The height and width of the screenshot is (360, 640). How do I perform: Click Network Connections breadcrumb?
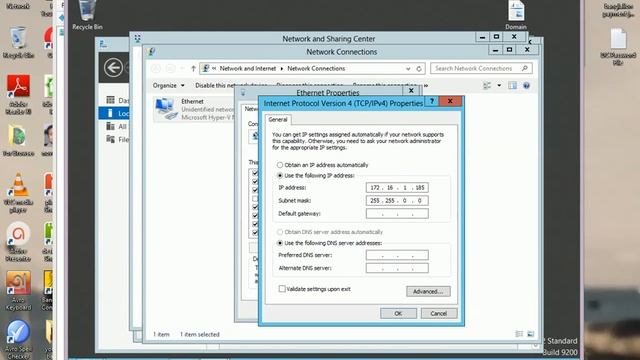tap(316, 69)
